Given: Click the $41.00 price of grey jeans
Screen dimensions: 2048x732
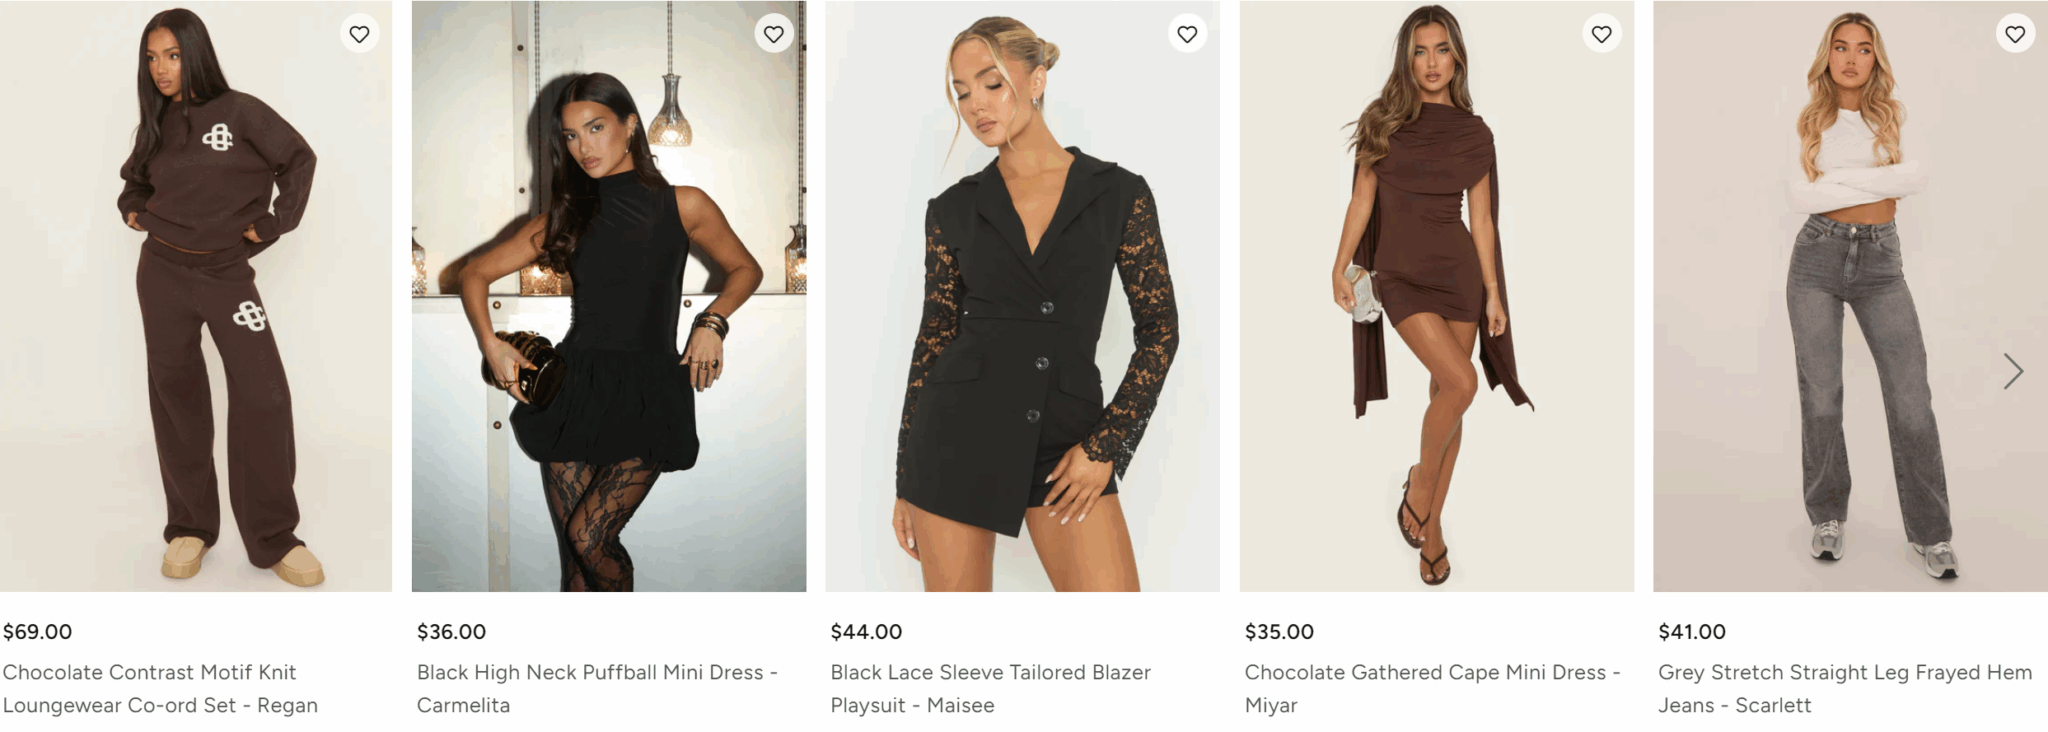Looking at the screenshot, I should (x=1692, y=632).
